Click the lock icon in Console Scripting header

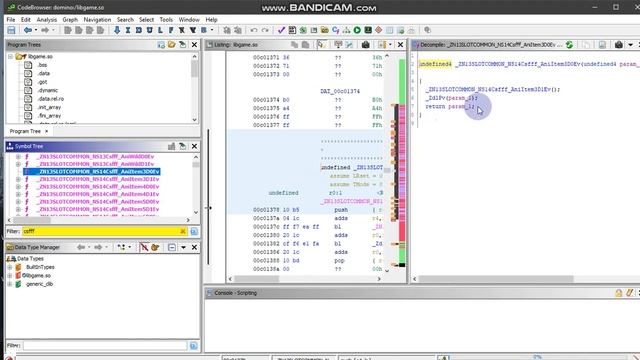point(619,293)
